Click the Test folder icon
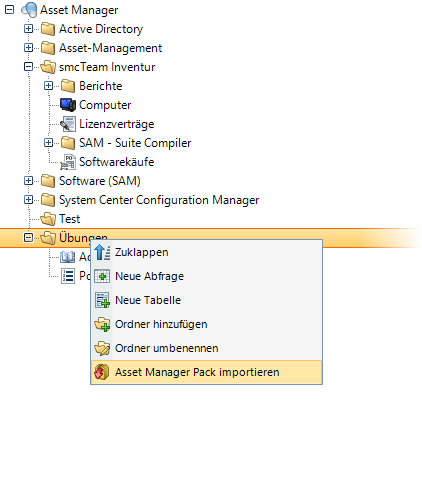This screenshot has width=422, height=487. tap(48, 219)
